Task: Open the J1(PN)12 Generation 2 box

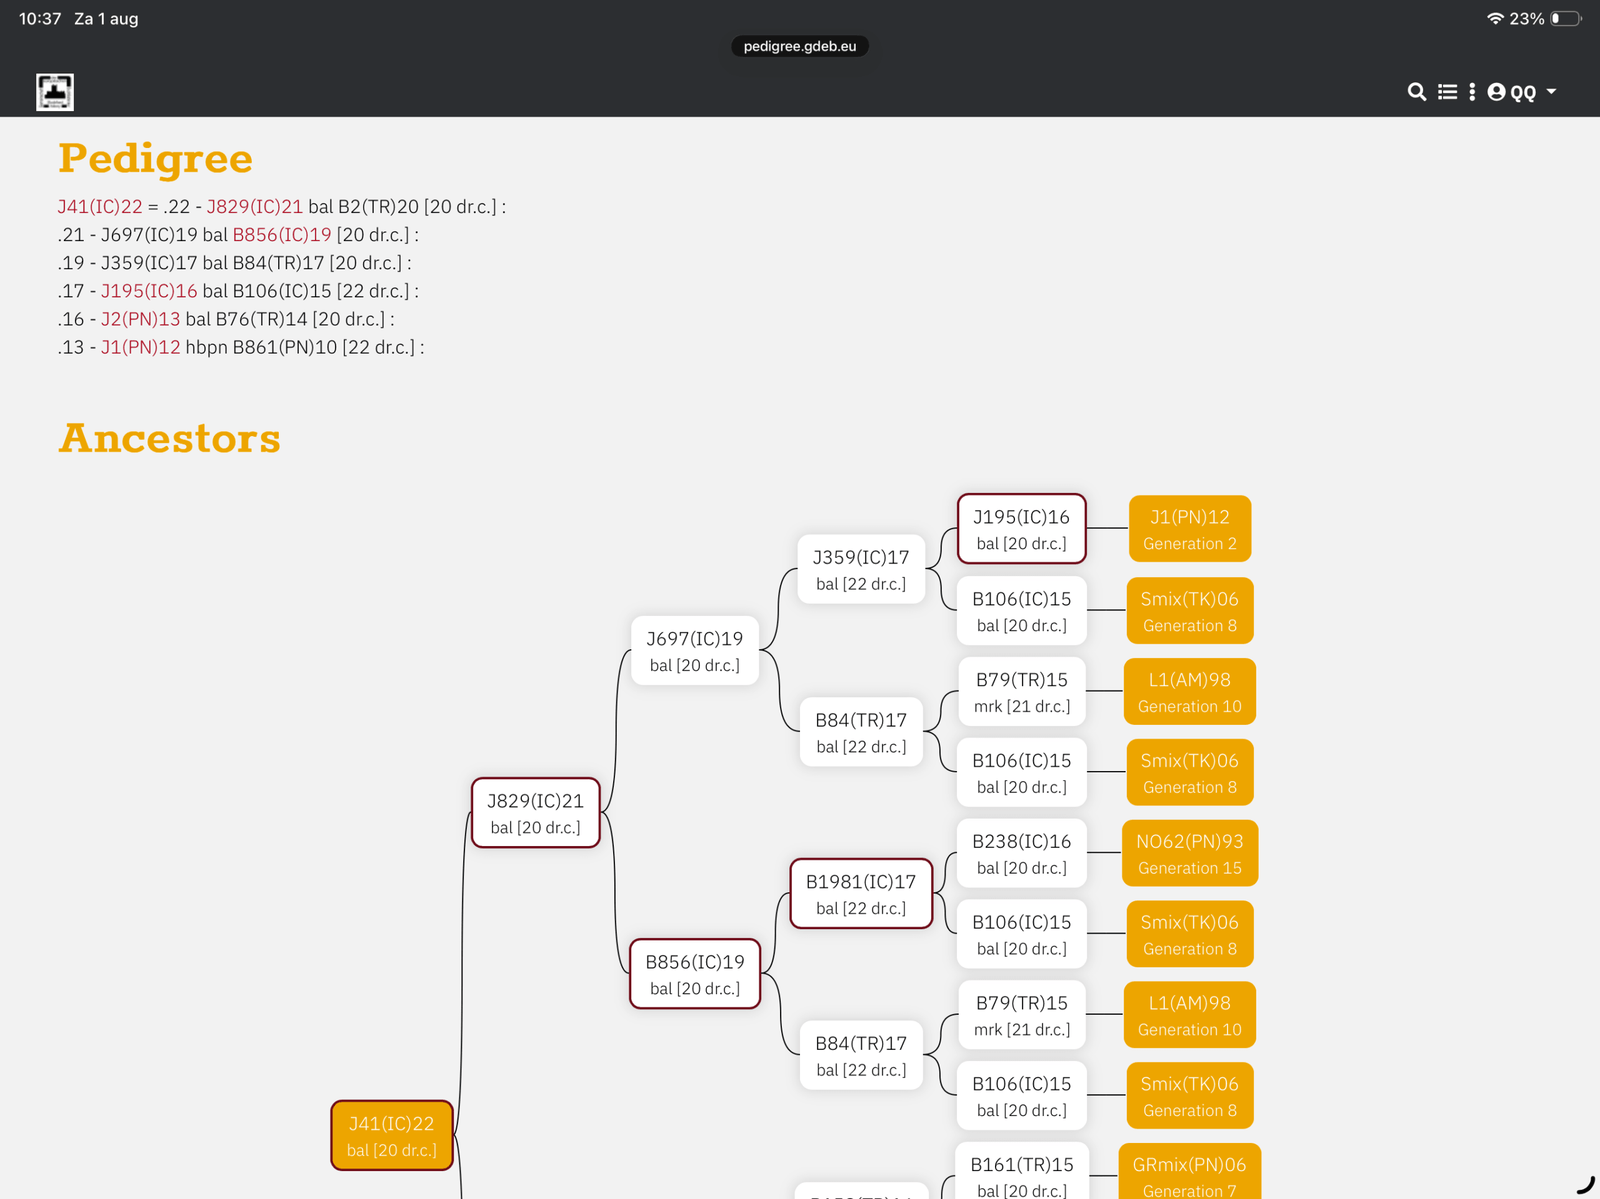Action: pyautogui.click(x=1190, y=529)
